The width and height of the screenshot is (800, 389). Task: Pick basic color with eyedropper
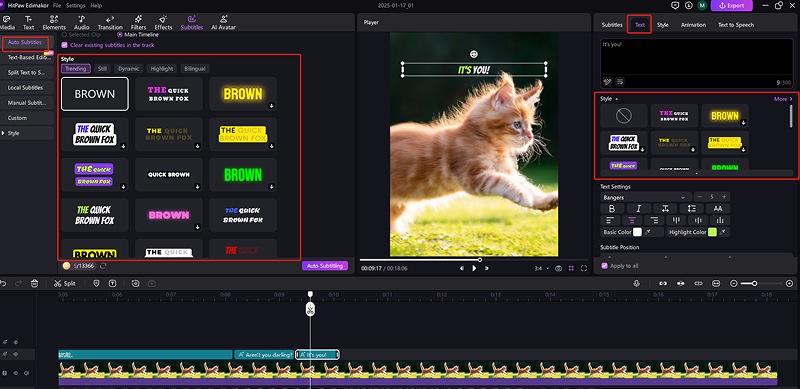648,232
